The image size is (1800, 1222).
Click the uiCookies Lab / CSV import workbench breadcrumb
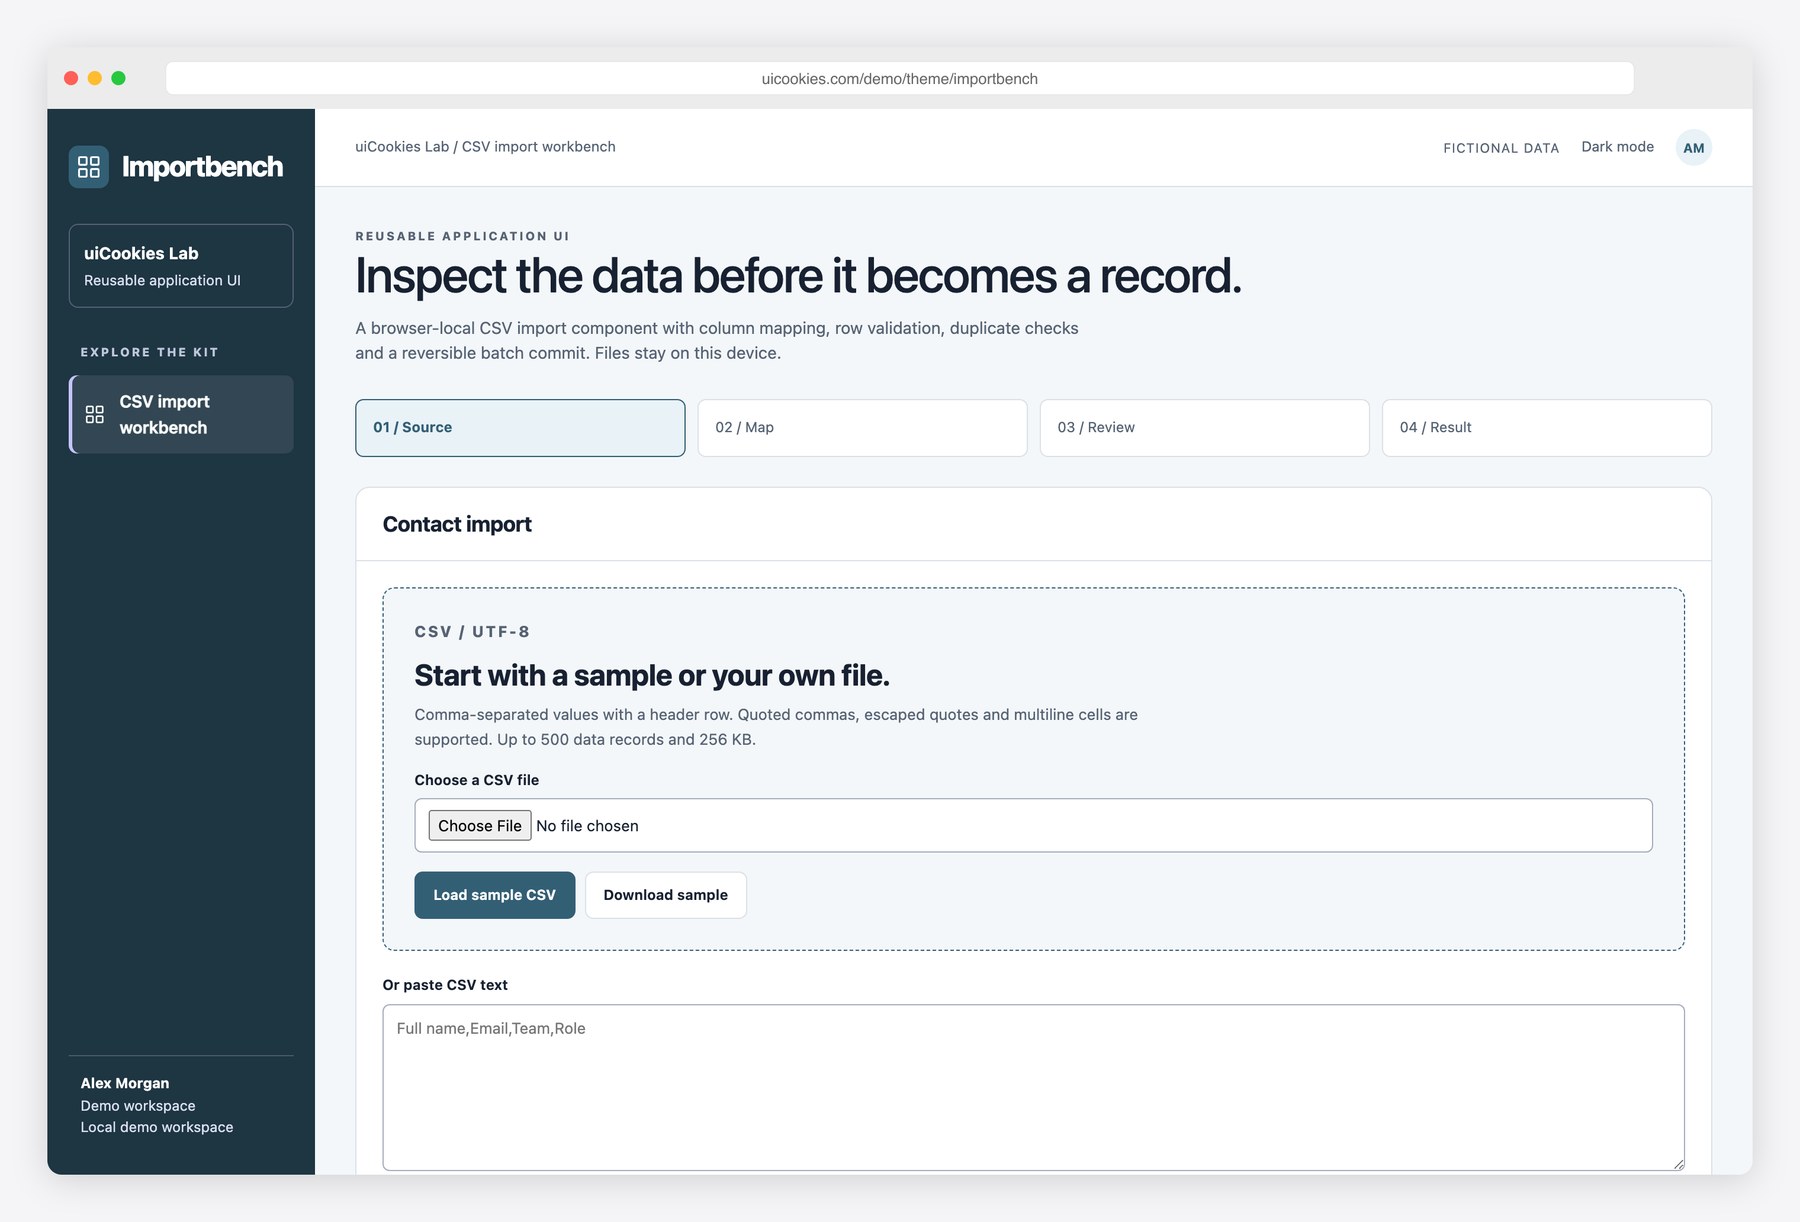(485, 147)
